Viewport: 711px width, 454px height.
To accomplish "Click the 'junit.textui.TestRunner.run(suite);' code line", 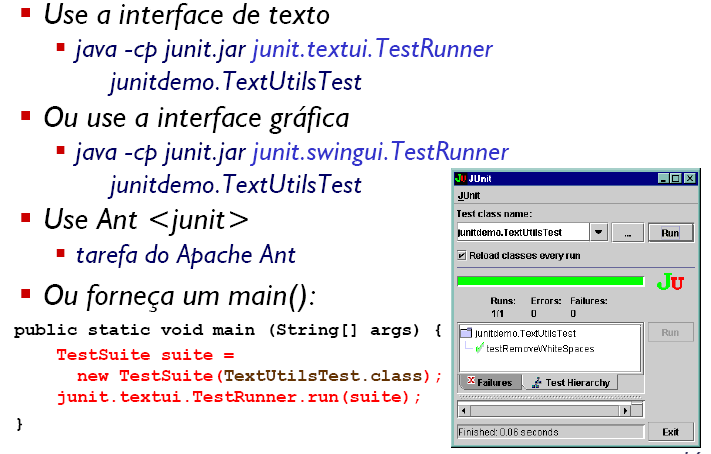I will click(x=239, y=397).
